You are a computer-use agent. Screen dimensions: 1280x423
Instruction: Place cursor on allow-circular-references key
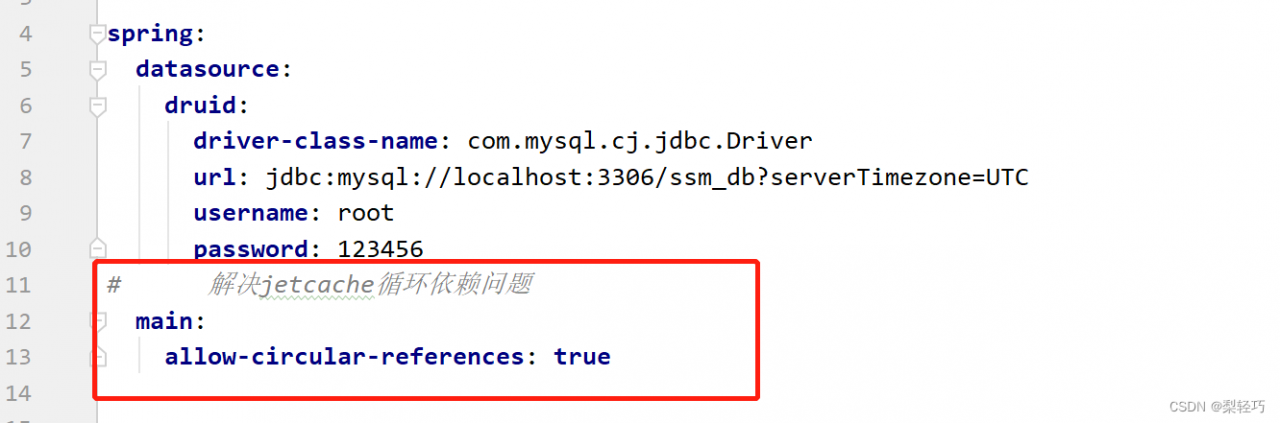pos(345,357)
